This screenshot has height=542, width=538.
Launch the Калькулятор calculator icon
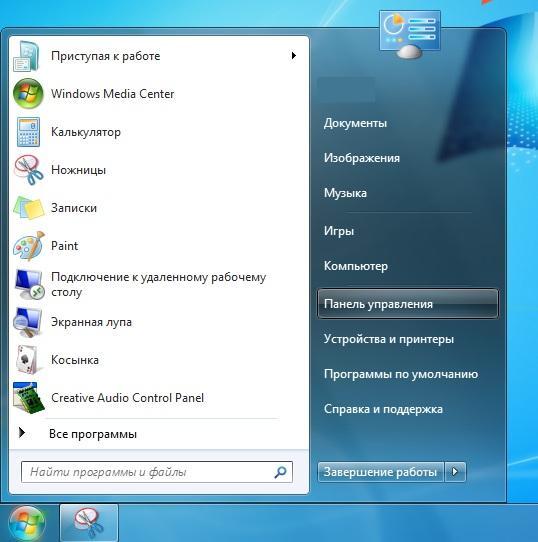pyautogui.click(x=28, y=132)
